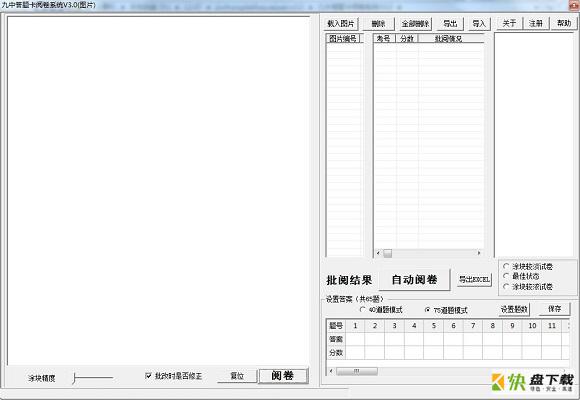Click the 阅卷 button
The height and width of the screenshot is (400, 580).
(x=283, y=376)
